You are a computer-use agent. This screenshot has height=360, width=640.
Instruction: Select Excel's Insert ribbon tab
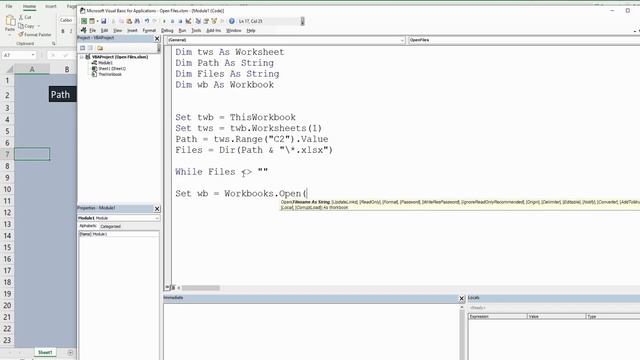coord(51,7)
